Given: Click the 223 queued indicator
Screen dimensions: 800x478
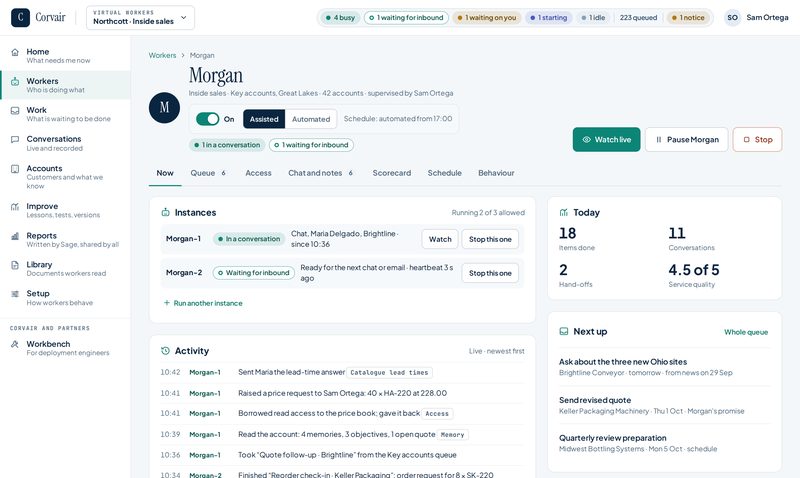Looking at the screenshot, I should pos(638,18).
